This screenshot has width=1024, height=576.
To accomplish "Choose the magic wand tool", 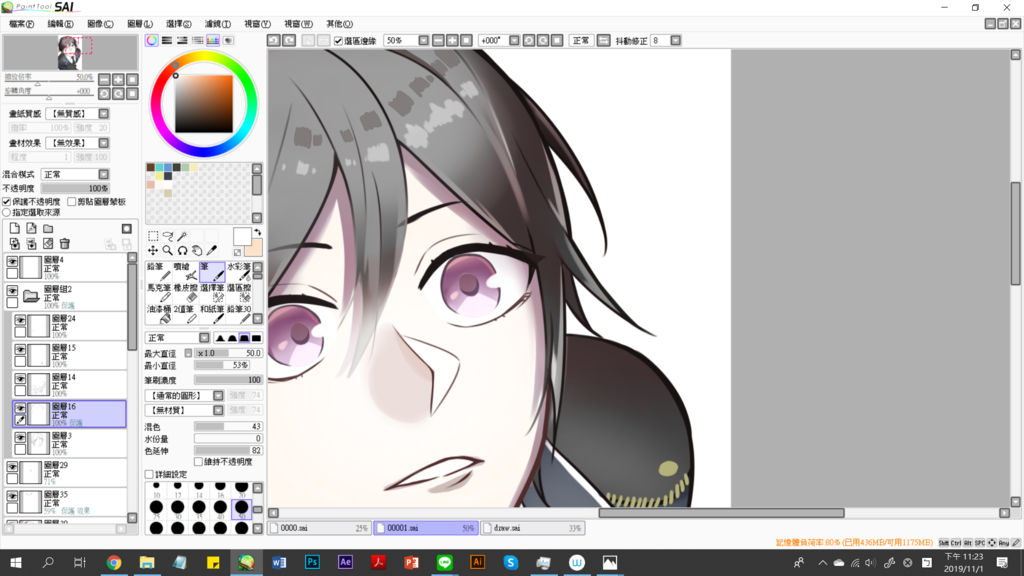I will (182, 236).
